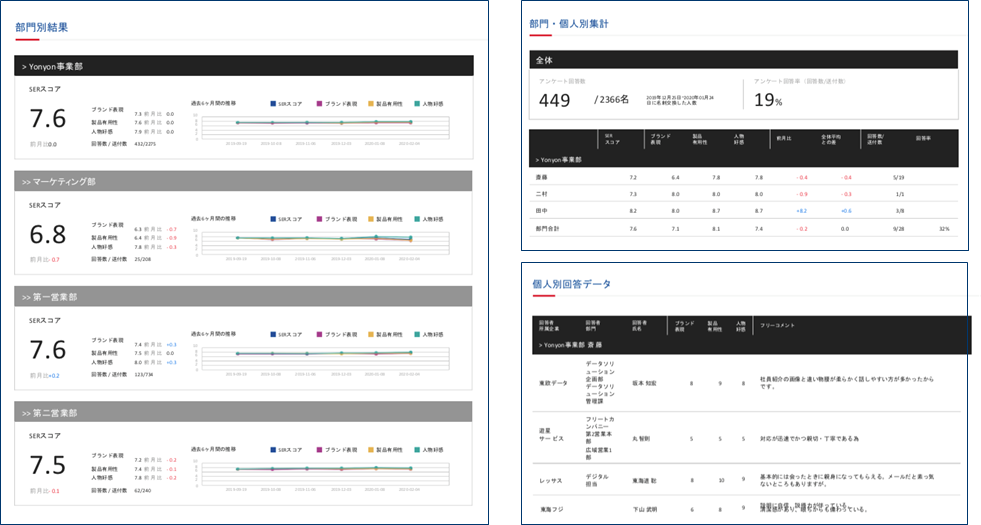
Task: Click the 全体 header bar
Action: coord(743,60)
